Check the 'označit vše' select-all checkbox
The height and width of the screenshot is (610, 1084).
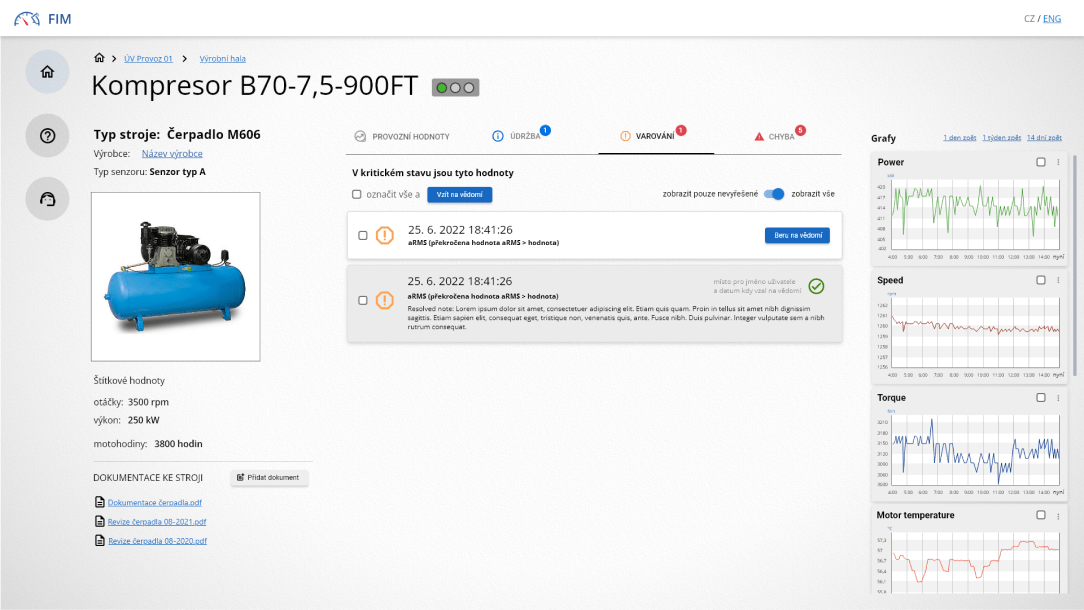(356, 194)
